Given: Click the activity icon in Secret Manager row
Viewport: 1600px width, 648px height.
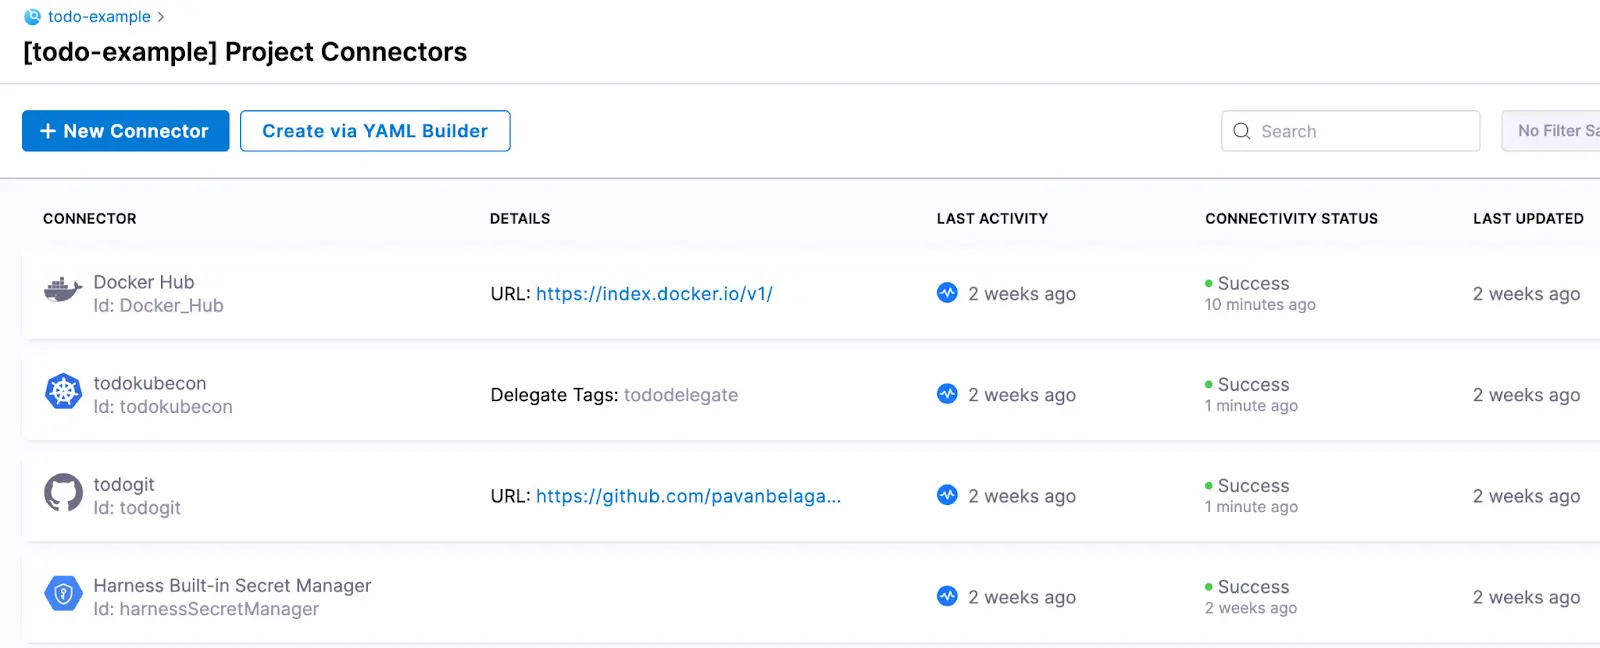Looking at the screenshot, I should click(947, 596).
